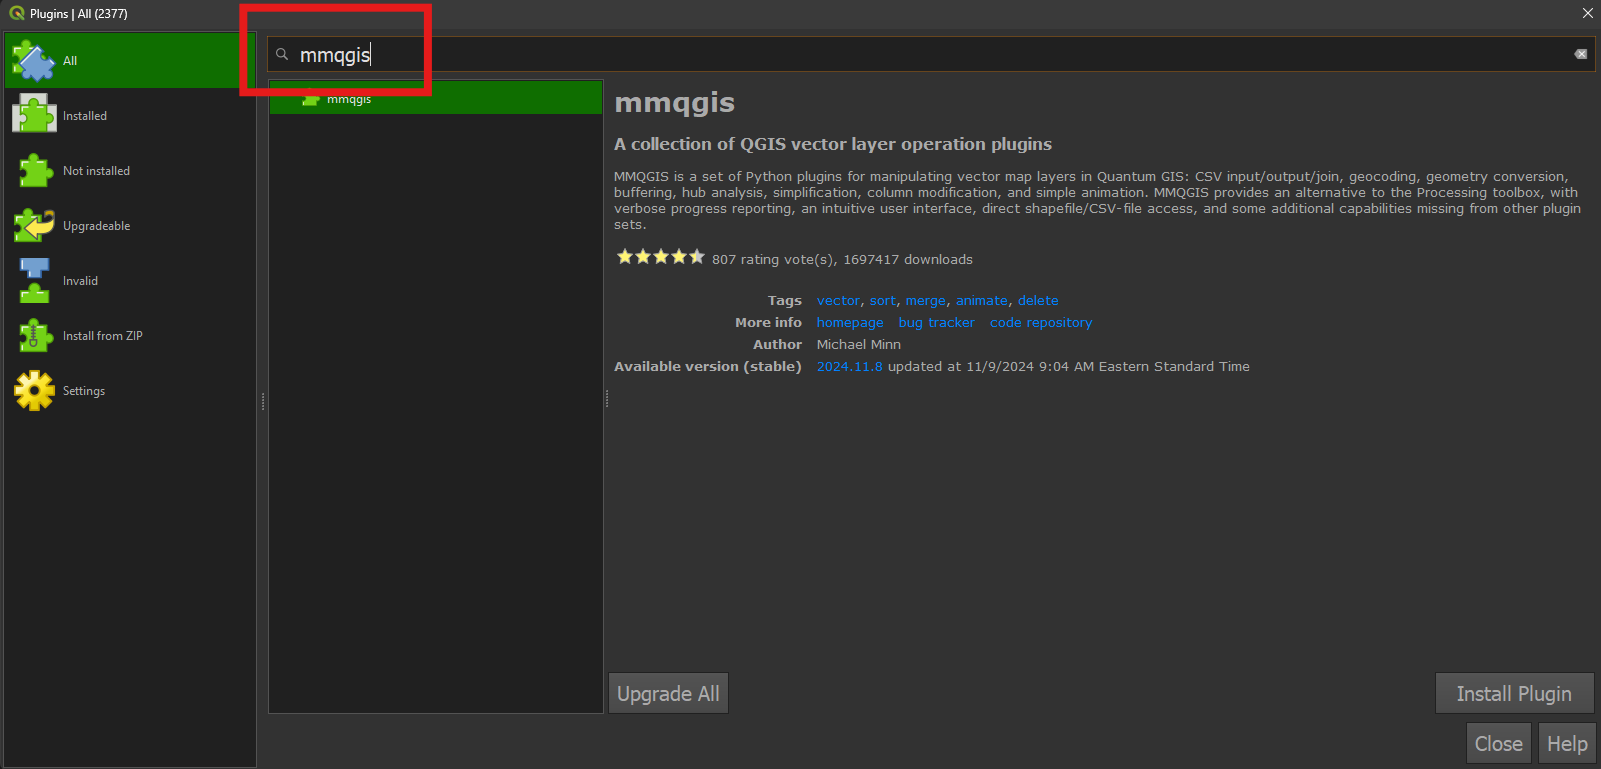The width and height of the screenshot is (1601, 769).
Task: Open the bug tracker link
Action: [x=936, y=322]
